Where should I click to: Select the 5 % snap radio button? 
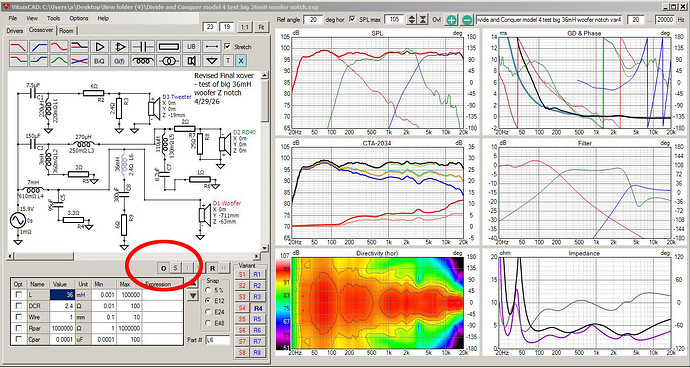click(x=208, y=290)
